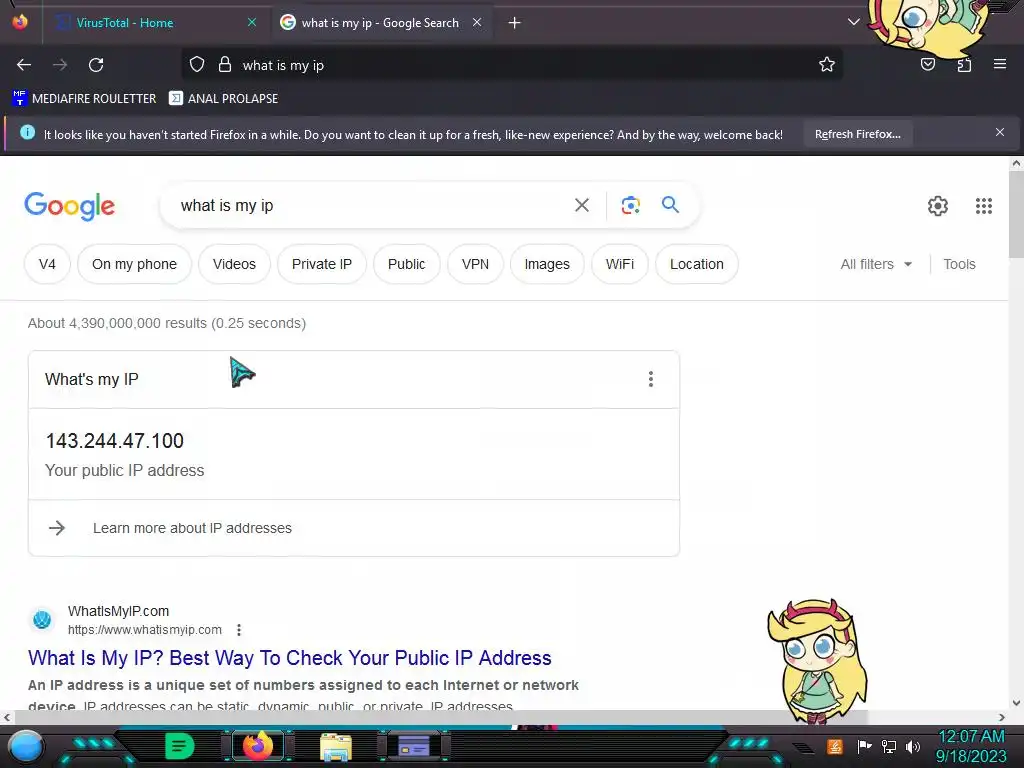This screenshot has width=1024, height=768.
Task: Open the purple window app on taskbar
Action: coord(414,746)
